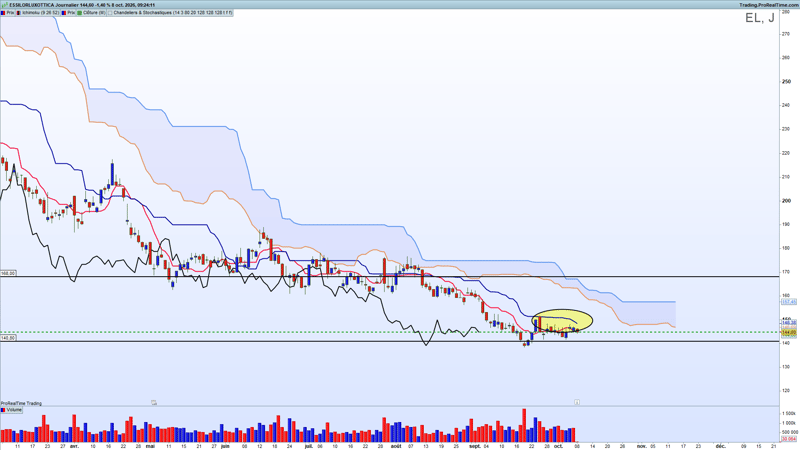Select the 168.00 horizontal line label
This screenshot has height=450, width=800.
[x=8, y=273]
